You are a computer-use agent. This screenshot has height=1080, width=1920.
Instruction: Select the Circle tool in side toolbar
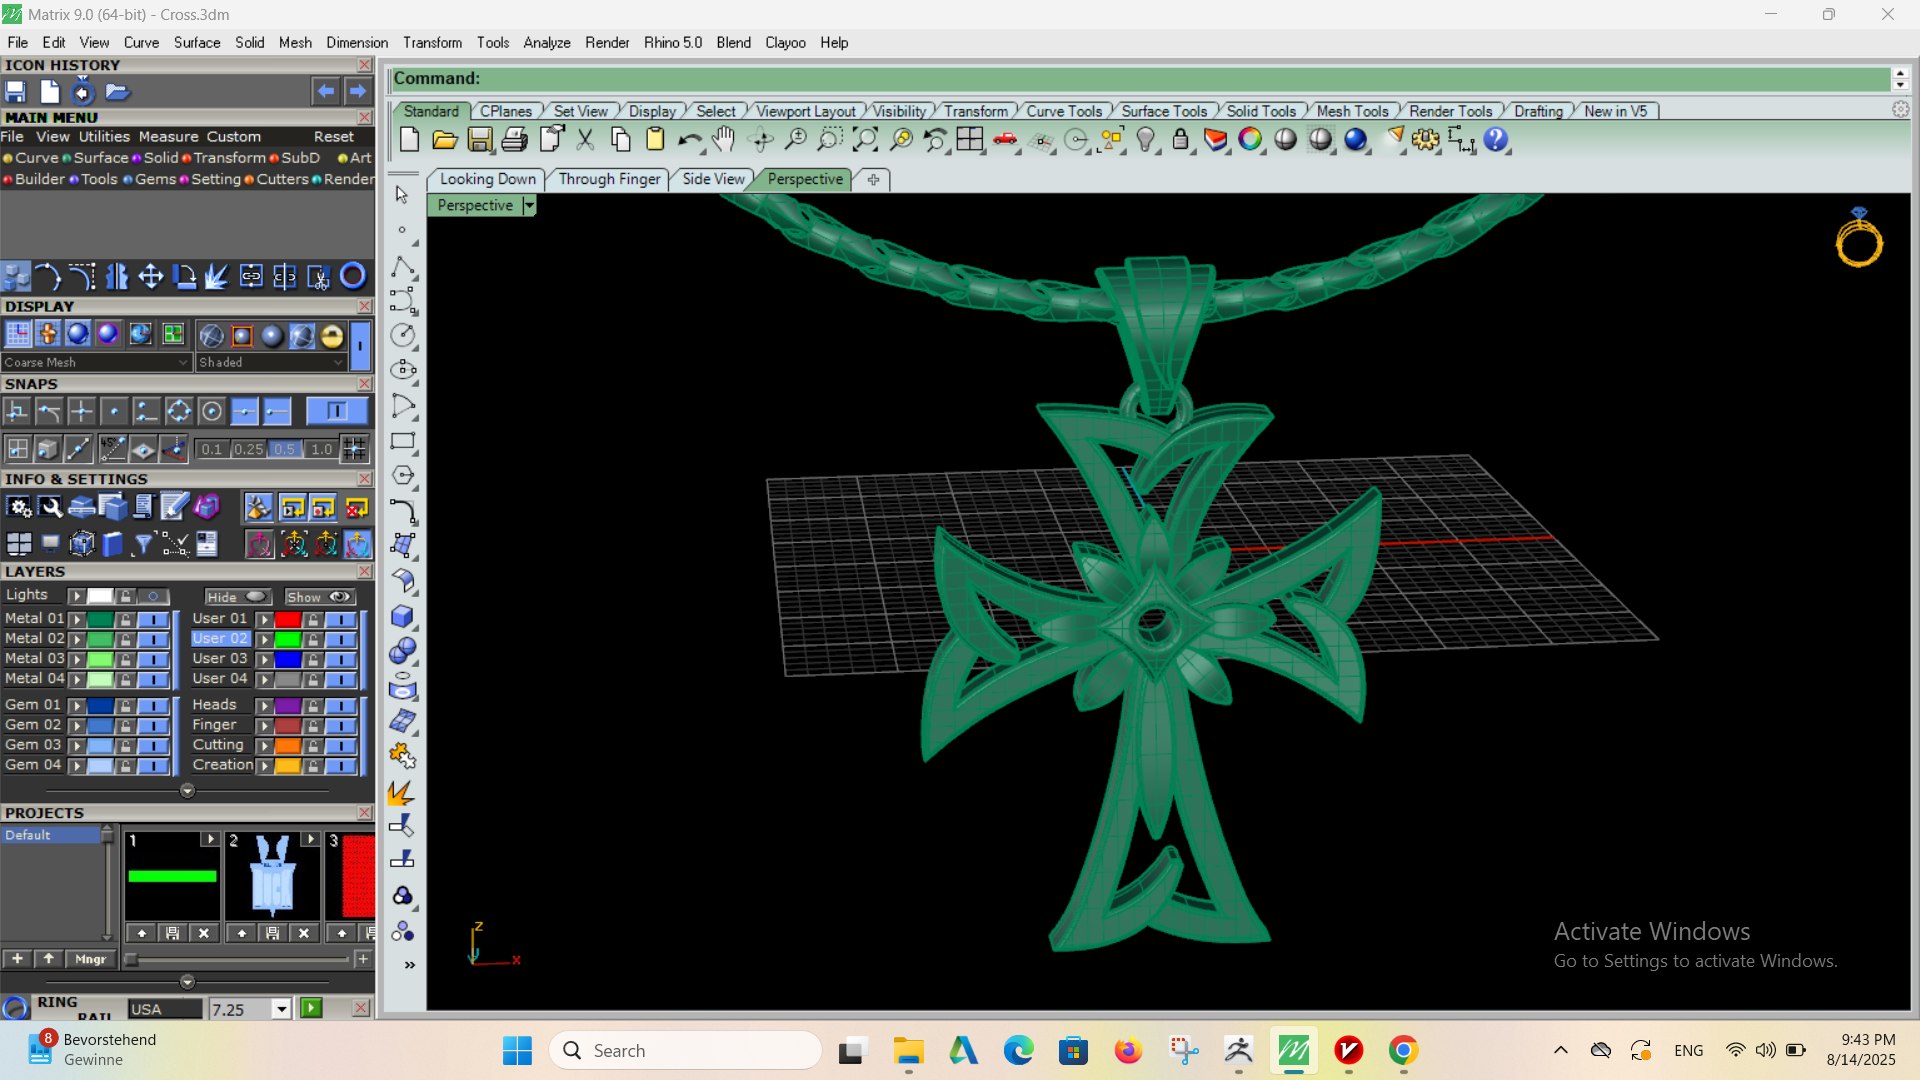tap(402, 336)
